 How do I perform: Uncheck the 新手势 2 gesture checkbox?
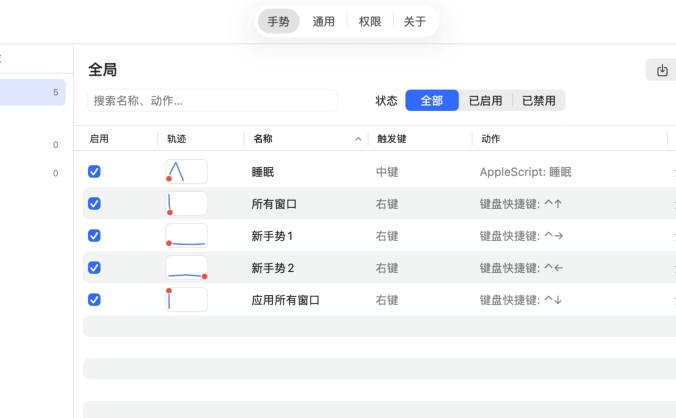pyautogui.click(x=94, y=268)
